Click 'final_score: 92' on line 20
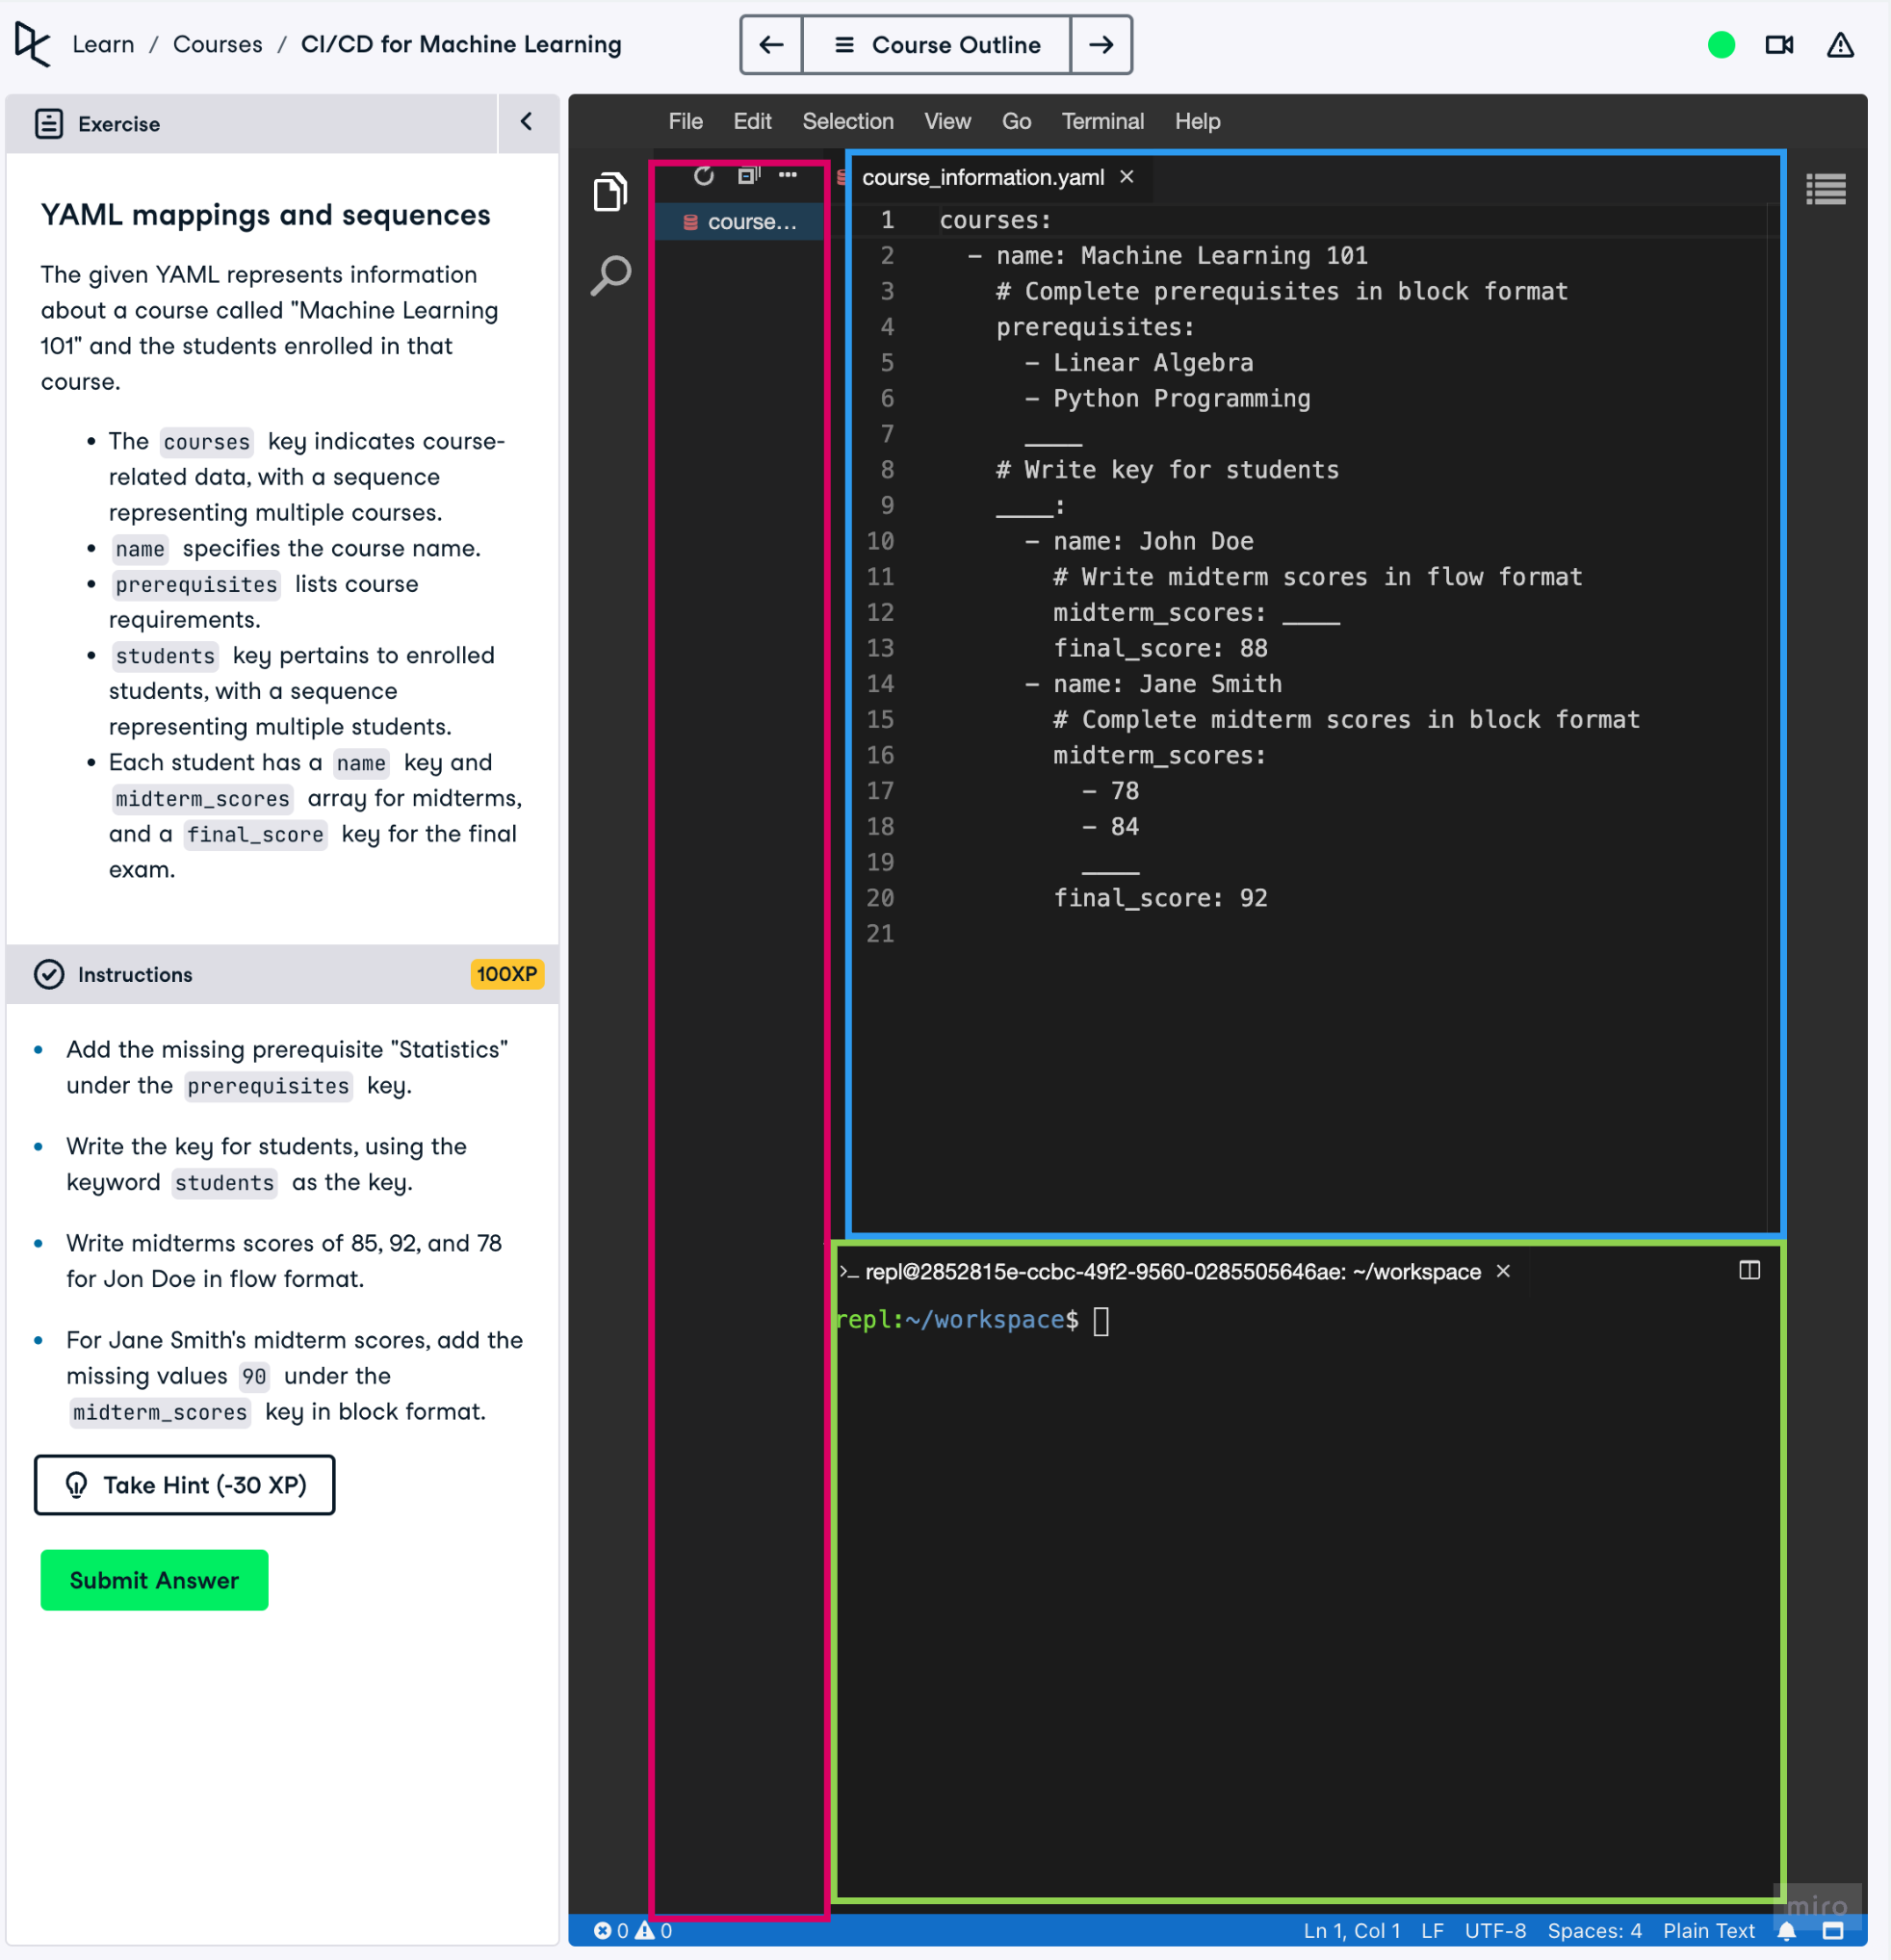 click(x=1160, y=898)
